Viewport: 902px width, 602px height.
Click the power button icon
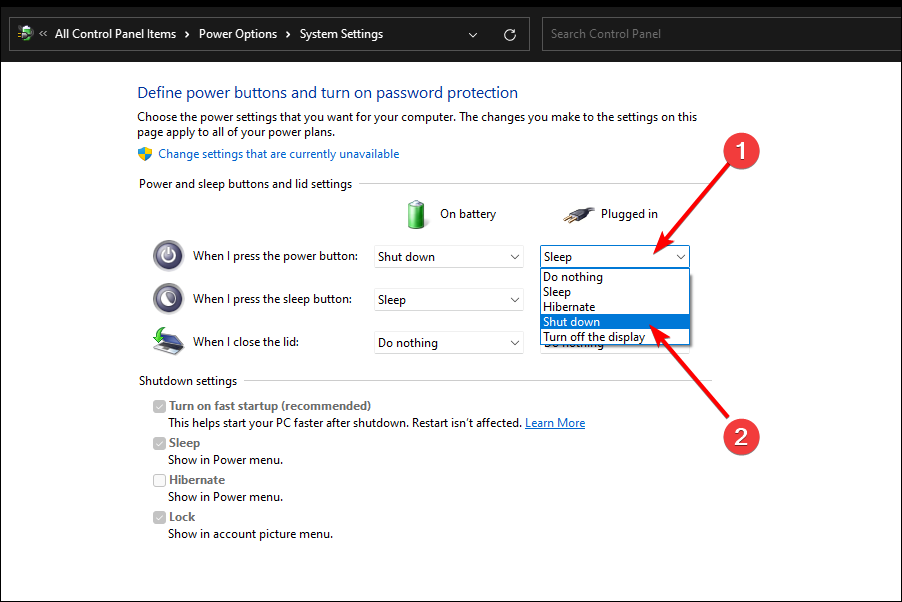(x=168, y=256)
